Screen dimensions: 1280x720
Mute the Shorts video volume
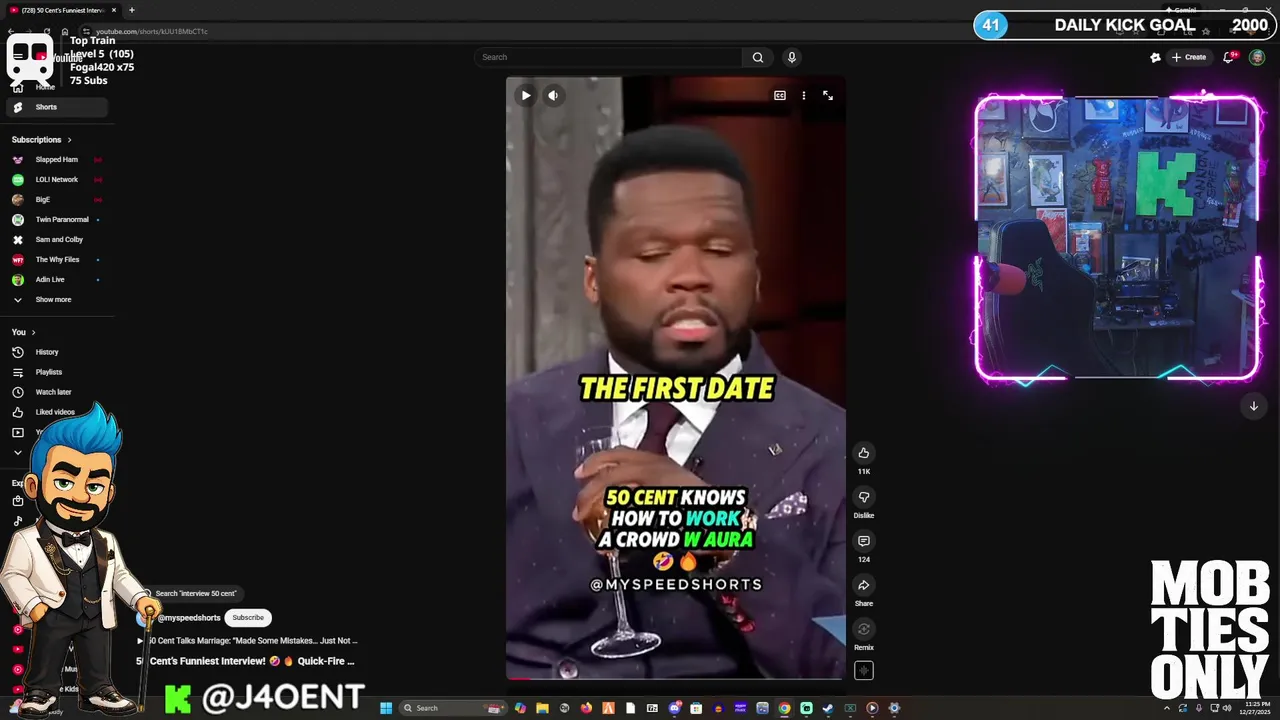553,96
